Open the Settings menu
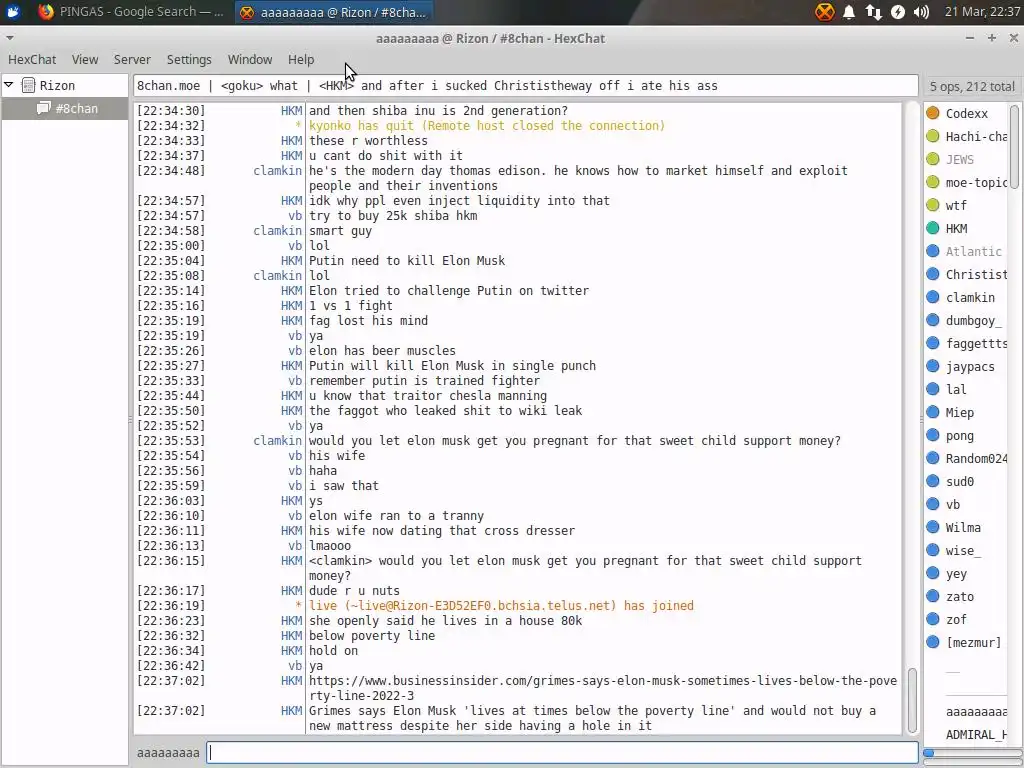Screen dimensions: 1024x768 click(x=189, y=59)
